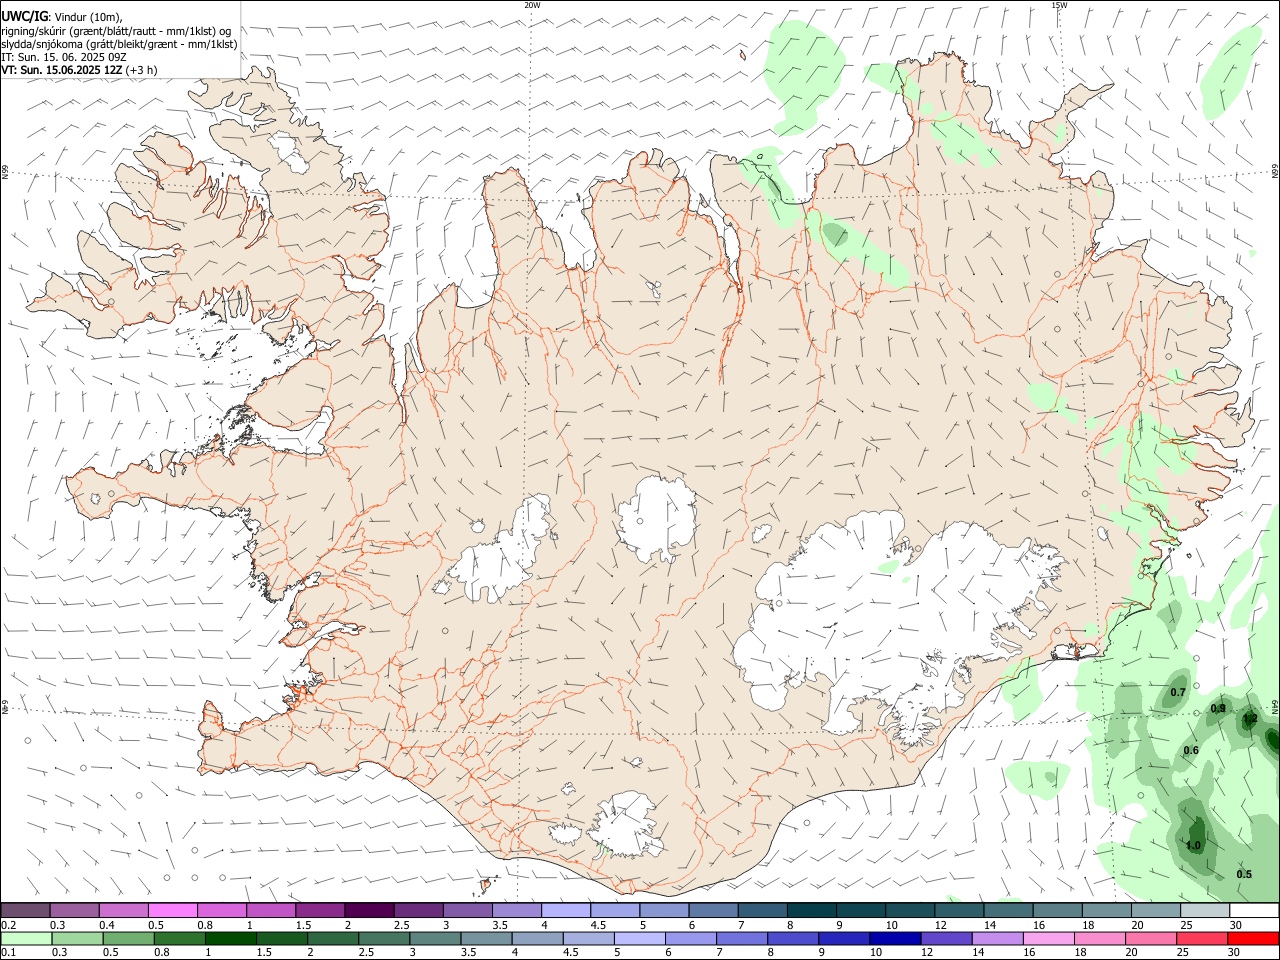Viewport: 1280px width, 960px height.
Task: Choose the 7 blue swatch in rain legend
Action: (741, 938)
